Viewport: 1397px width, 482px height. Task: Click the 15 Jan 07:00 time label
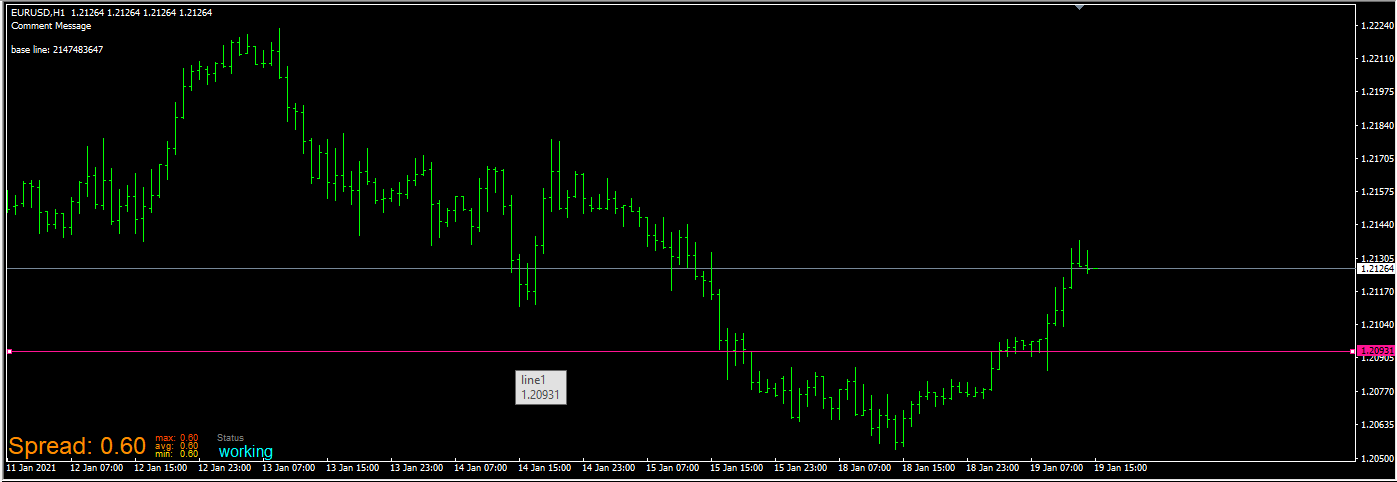pos(673,468)
